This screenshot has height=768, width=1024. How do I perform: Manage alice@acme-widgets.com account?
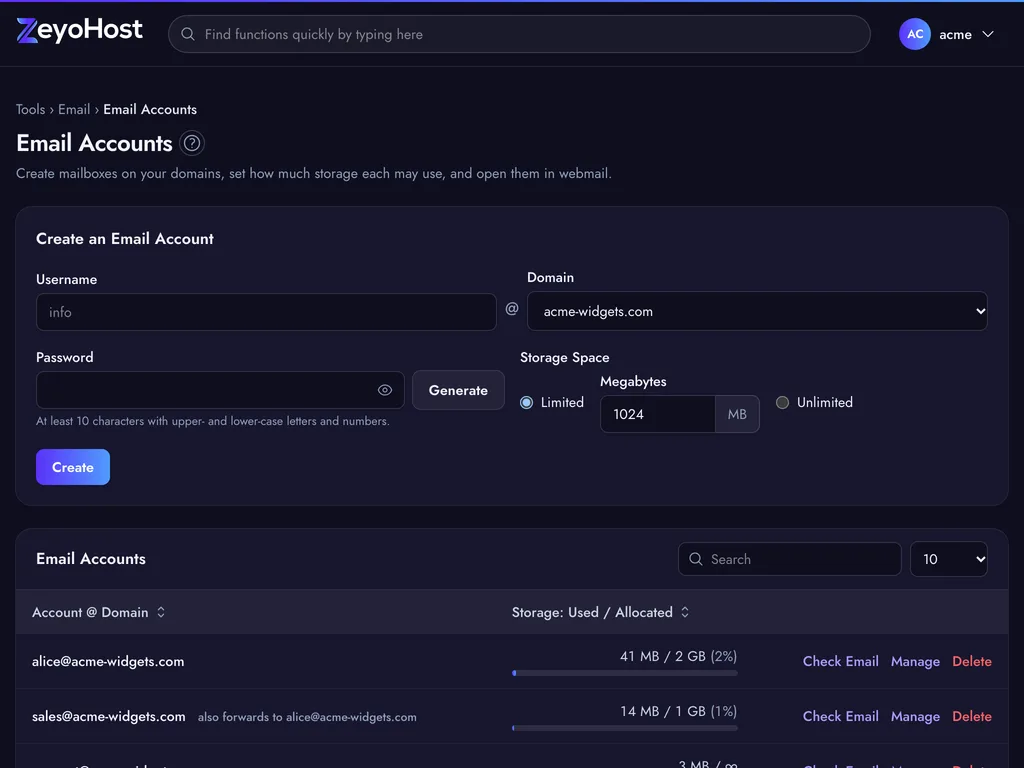(x=915, y=661)
